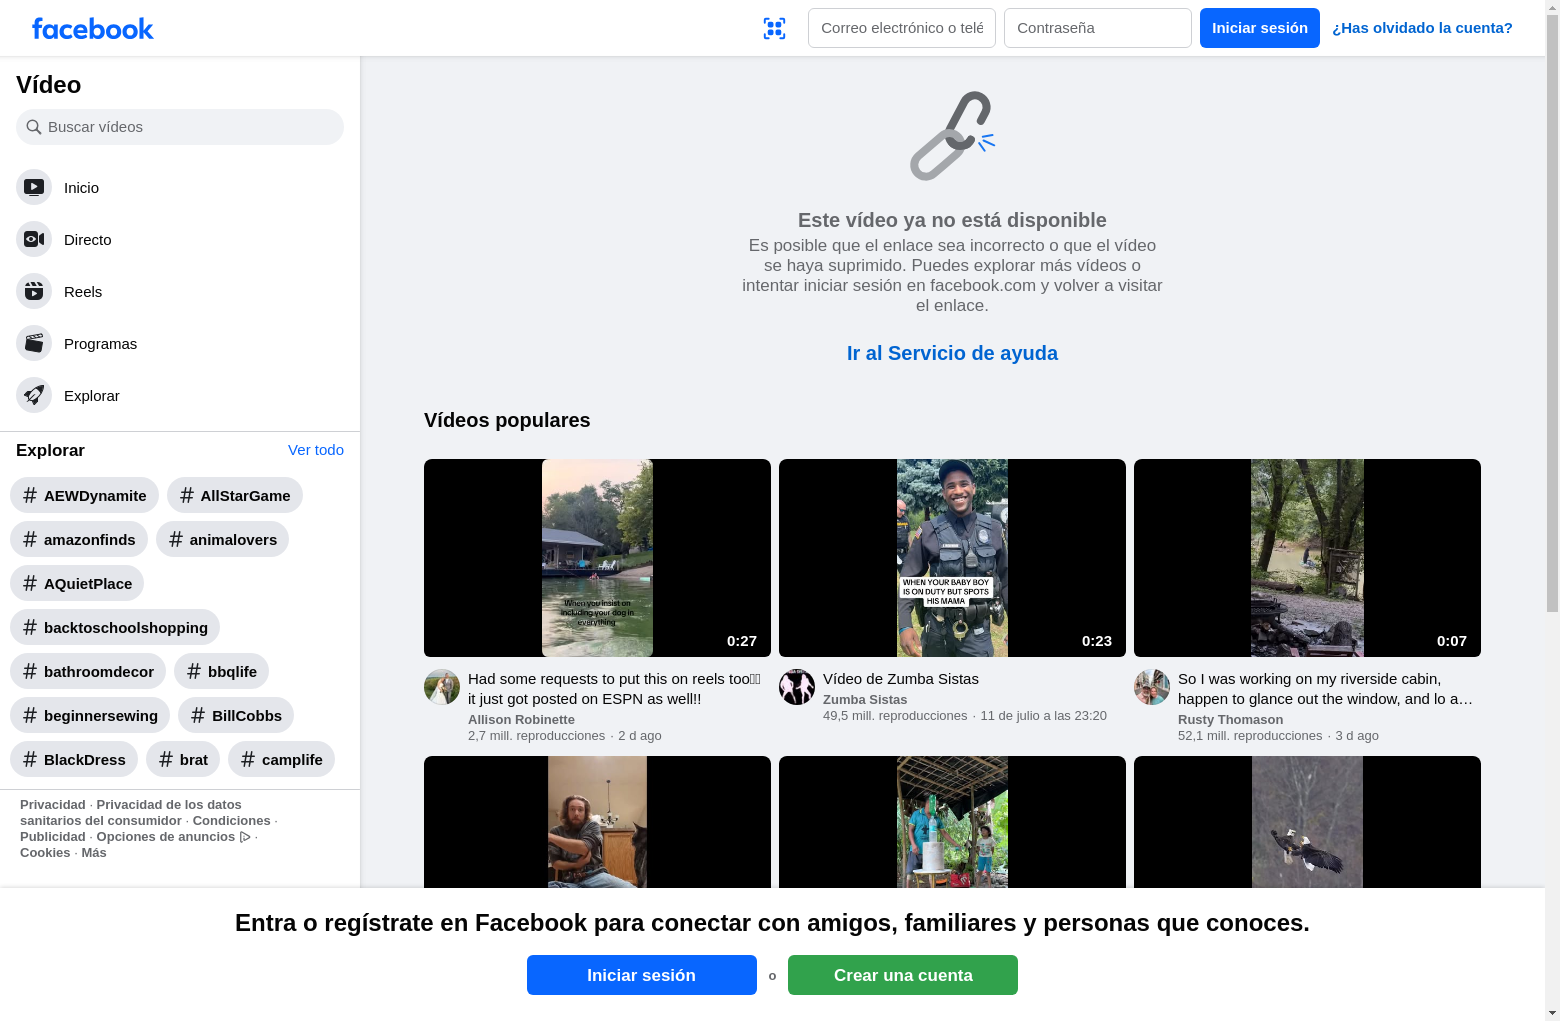Select the bbqlife hashtag chip

click(x=221, y=671)
